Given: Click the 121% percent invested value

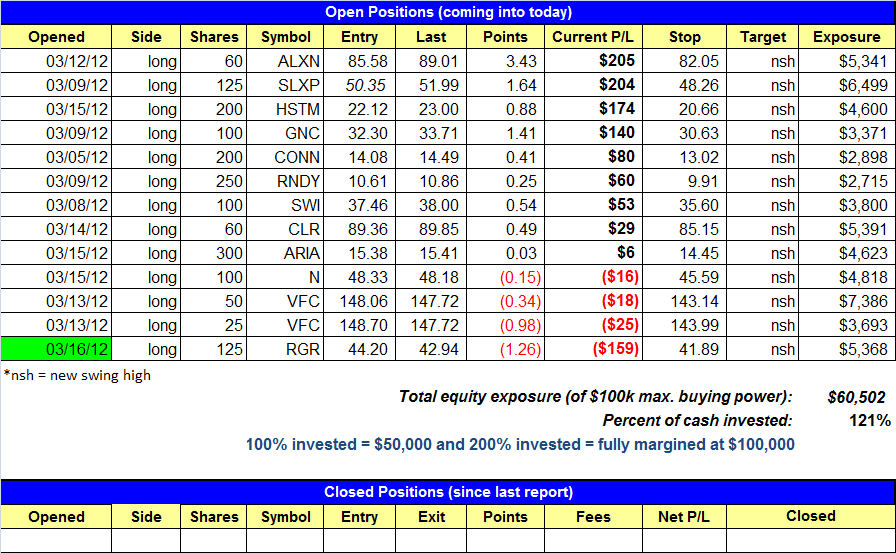Looking at the screenshot, I should tap(870, 421).
